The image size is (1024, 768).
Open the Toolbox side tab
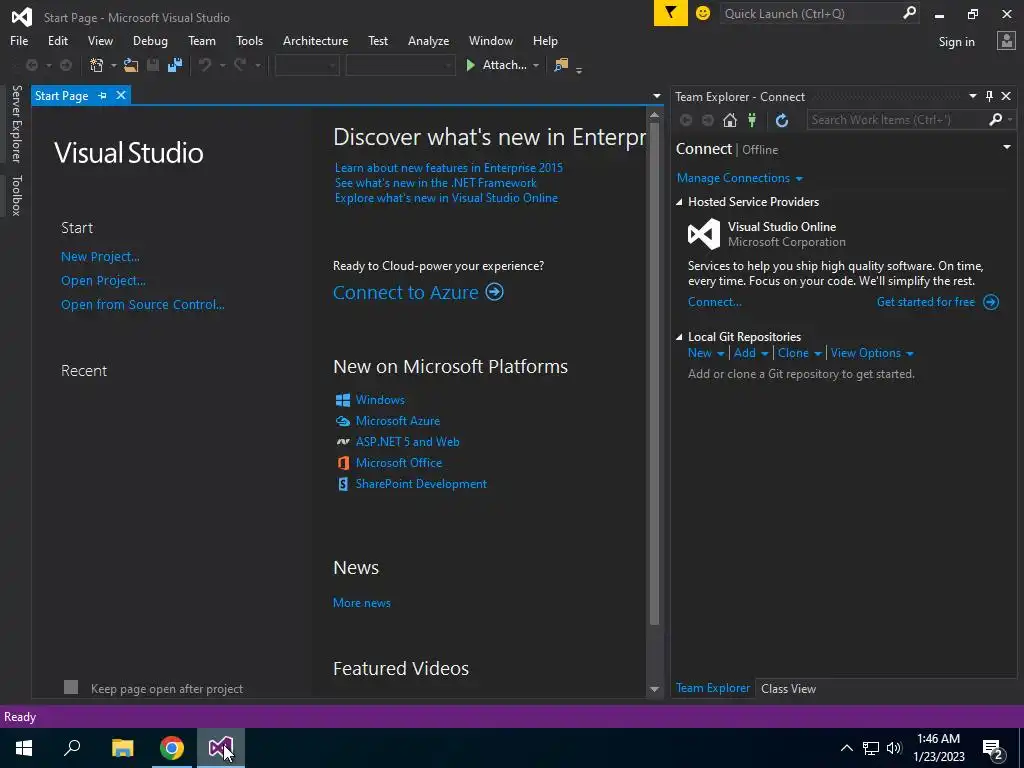(x=16, y=195)
